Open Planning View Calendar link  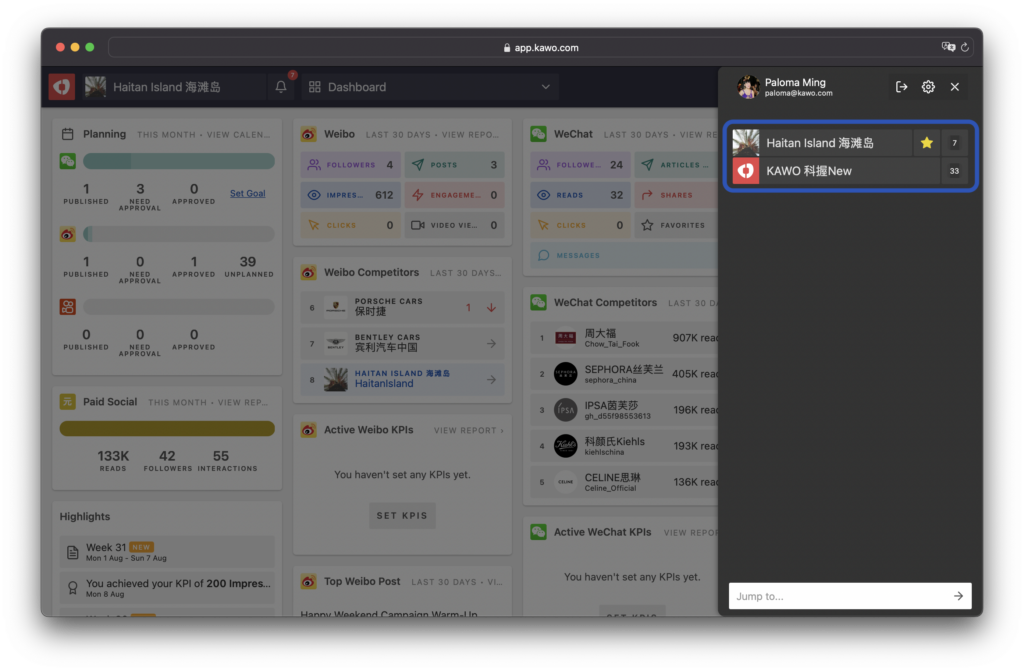tap(238, 135)
